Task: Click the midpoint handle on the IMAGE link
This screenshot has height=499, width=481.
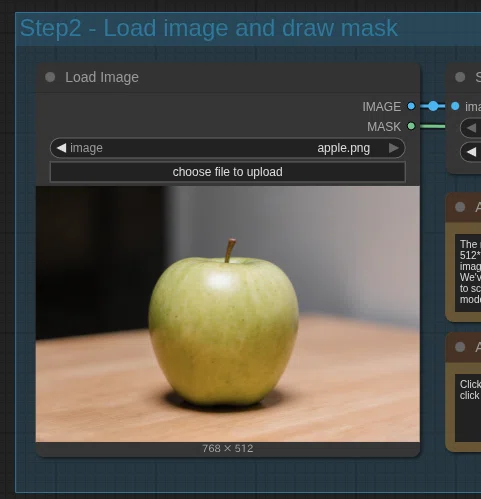Action: coord(433,106)
